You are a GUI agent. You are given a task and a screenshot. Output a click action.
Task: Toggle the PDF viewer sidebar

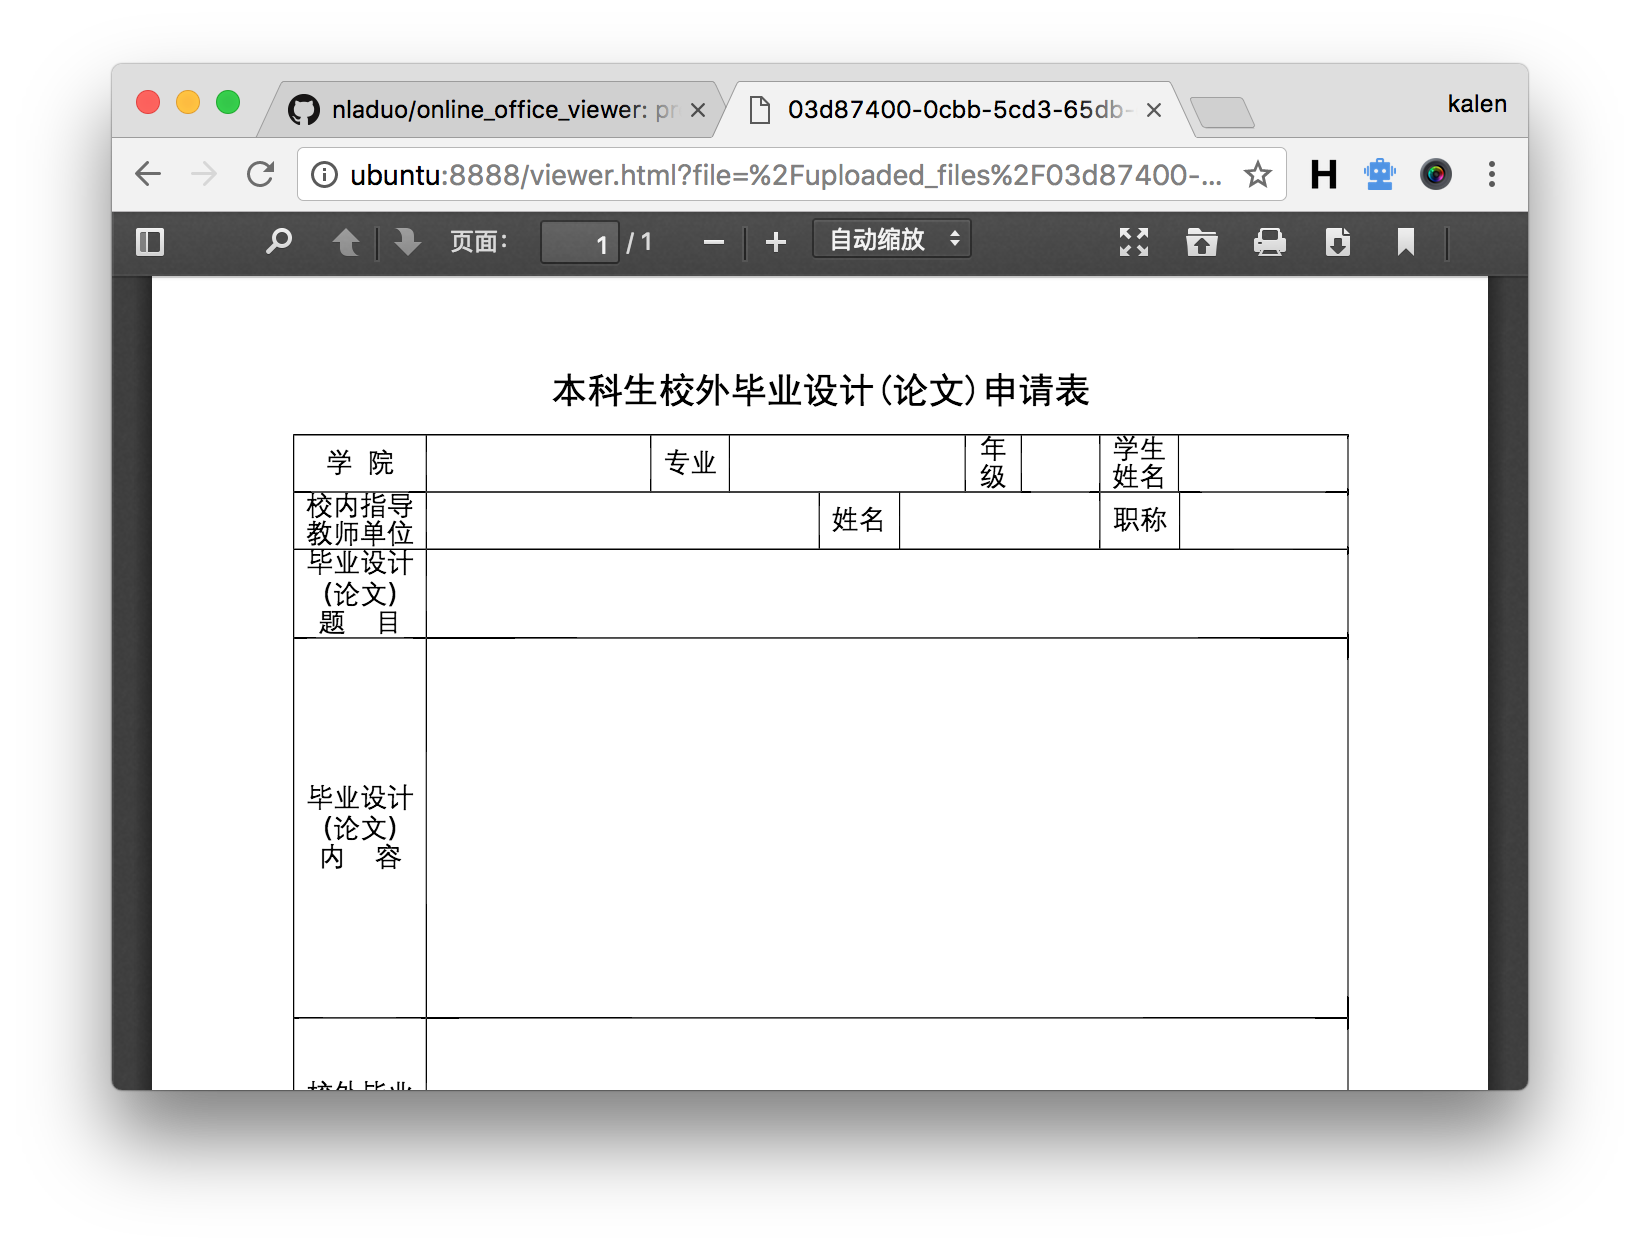150,242
